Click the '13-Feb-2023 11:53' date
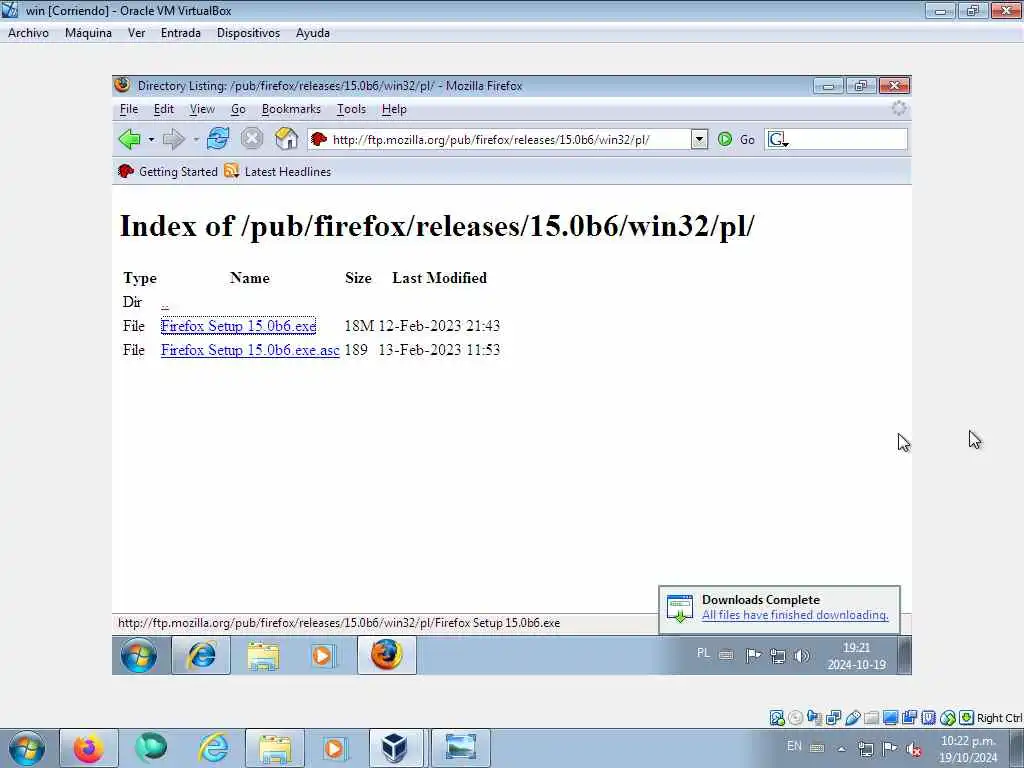The image size is (1024, 768). click(440, 350)
